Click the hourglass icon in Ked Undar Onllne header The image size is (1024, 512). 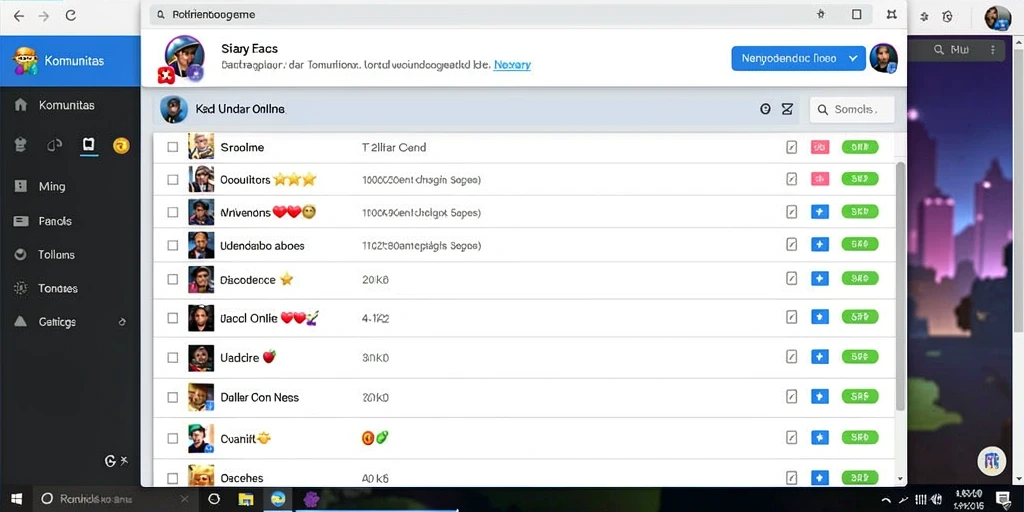pos(788,109)
